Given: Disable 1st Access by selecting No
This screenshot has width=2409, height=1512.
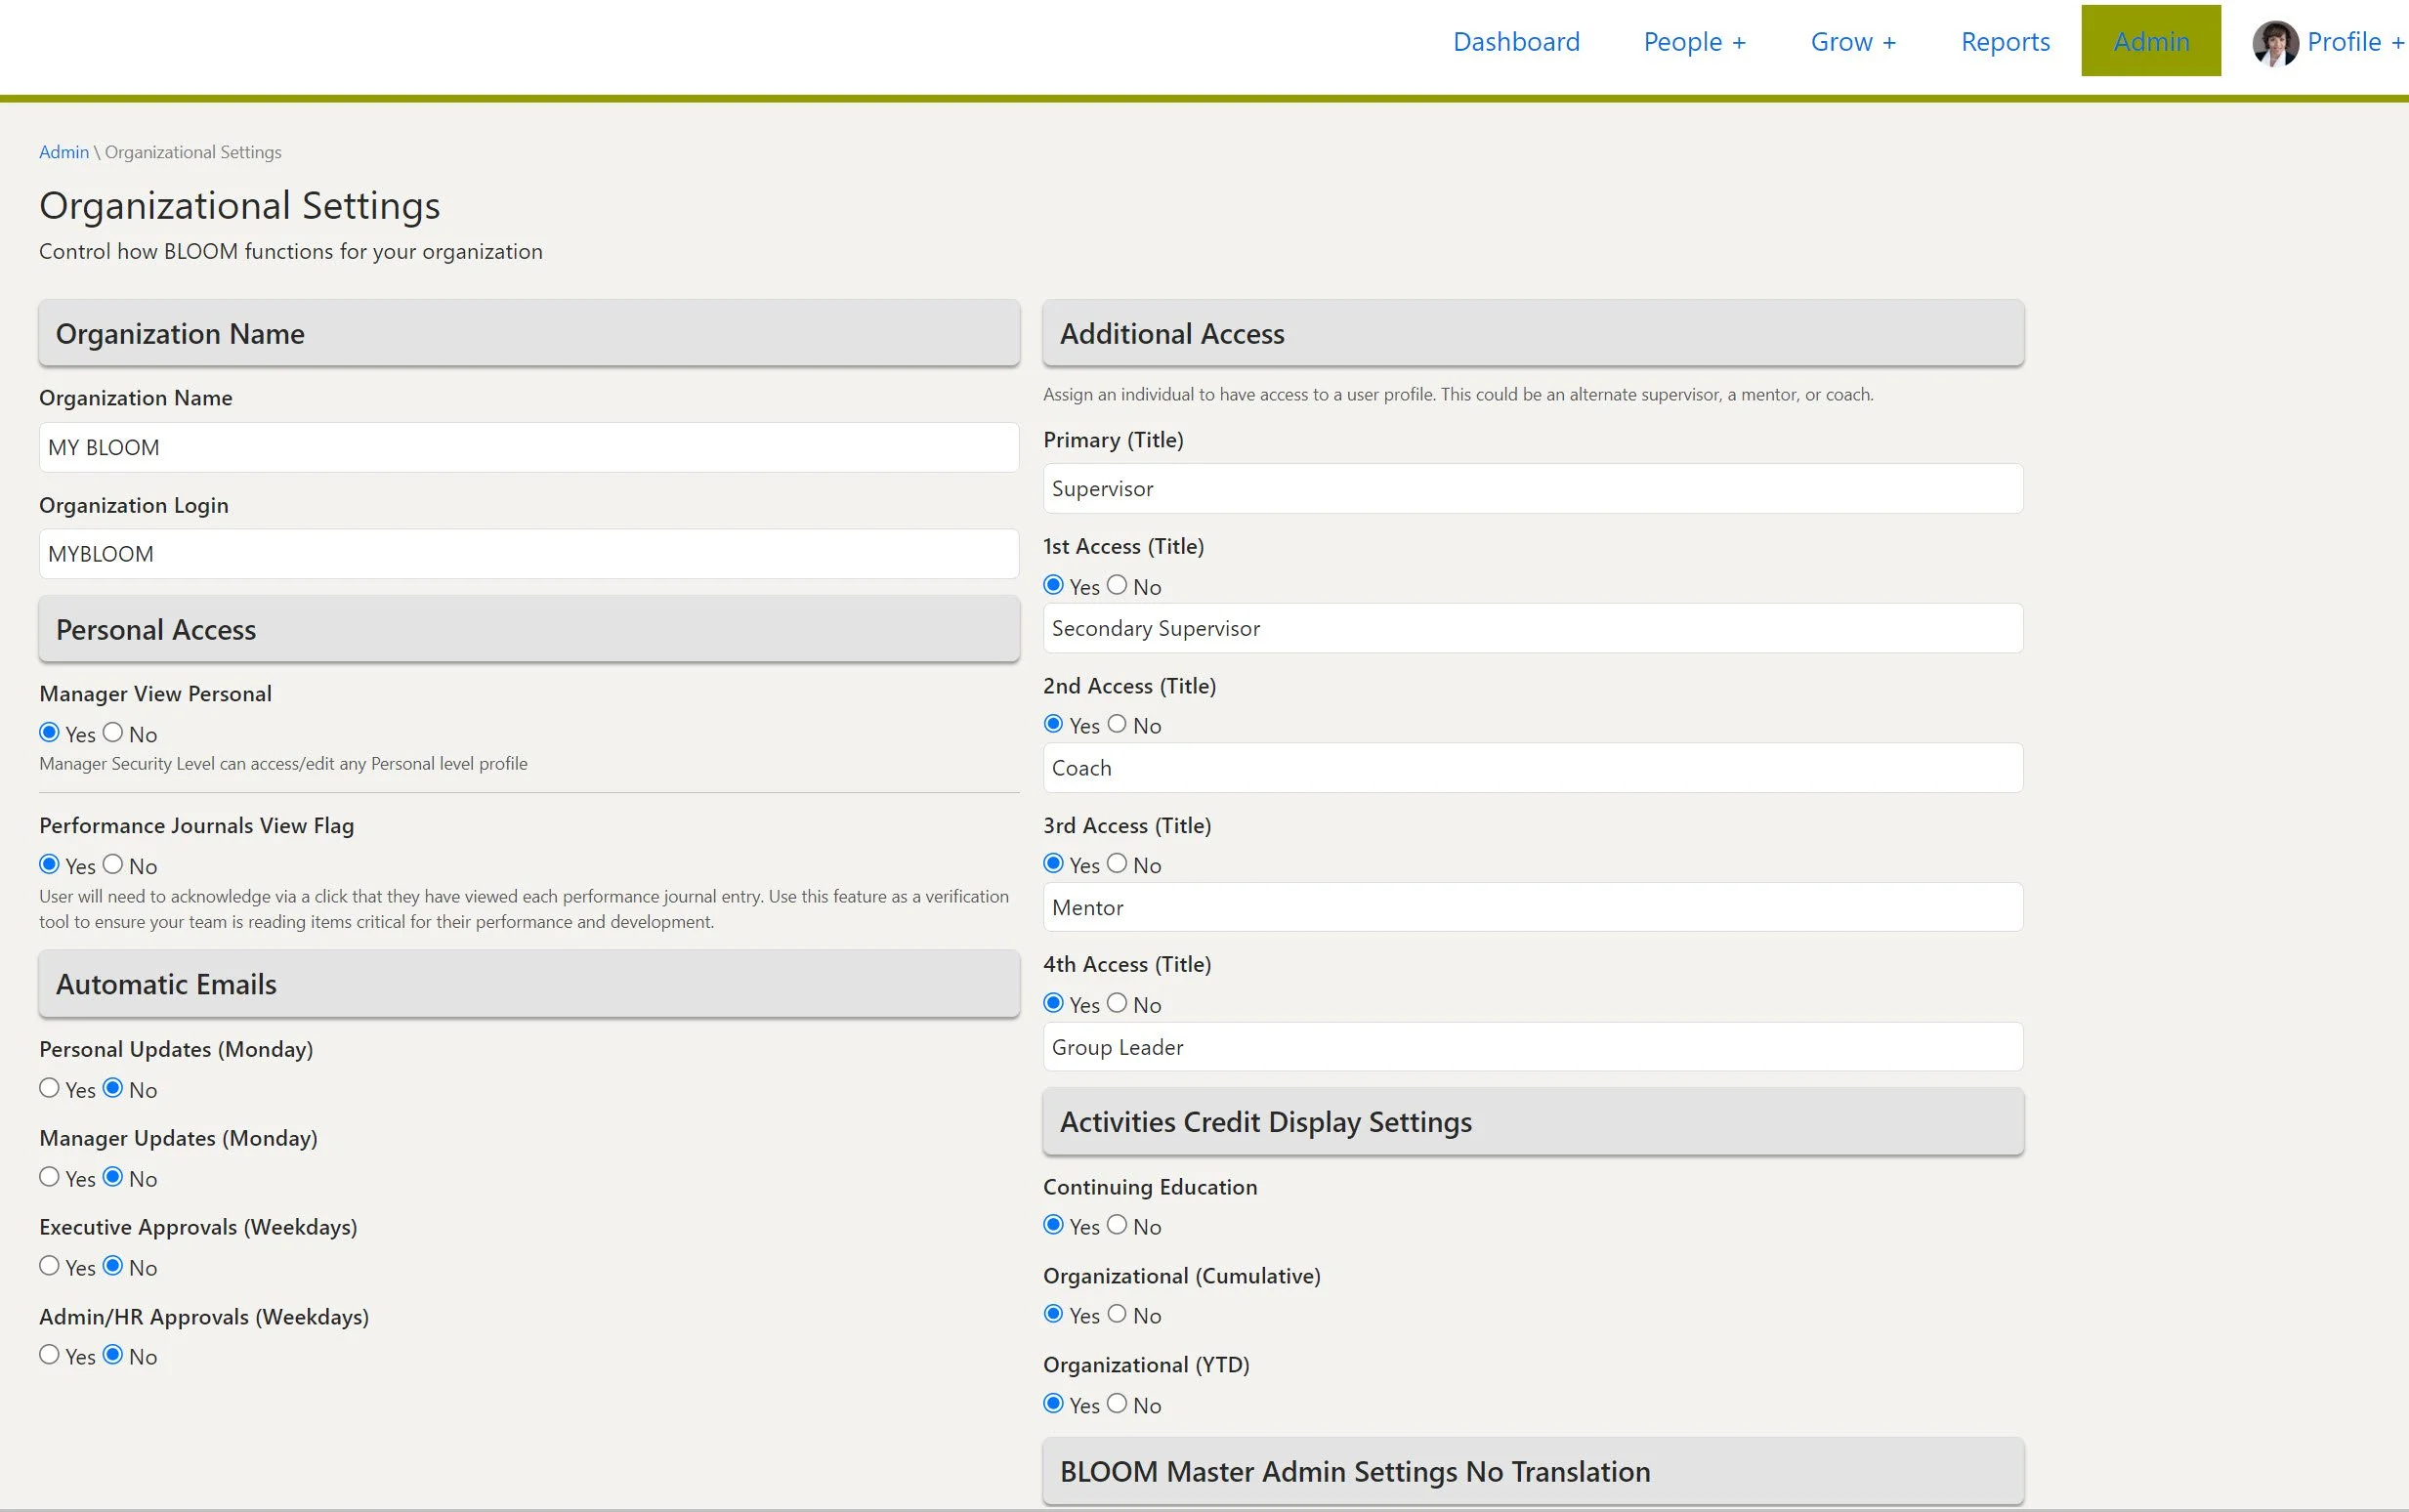Looking at the screenshot, I should tap(1117, 585).
